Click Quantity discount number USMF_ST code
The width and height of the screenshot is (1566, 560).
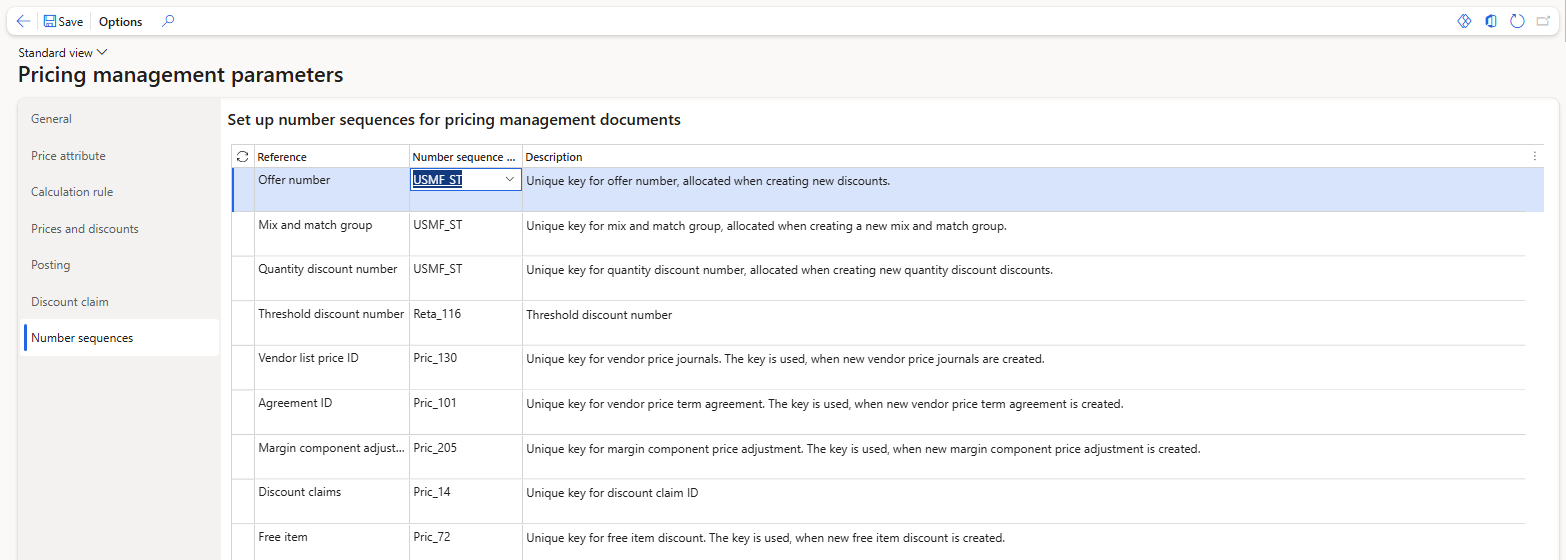click(437, 270)
